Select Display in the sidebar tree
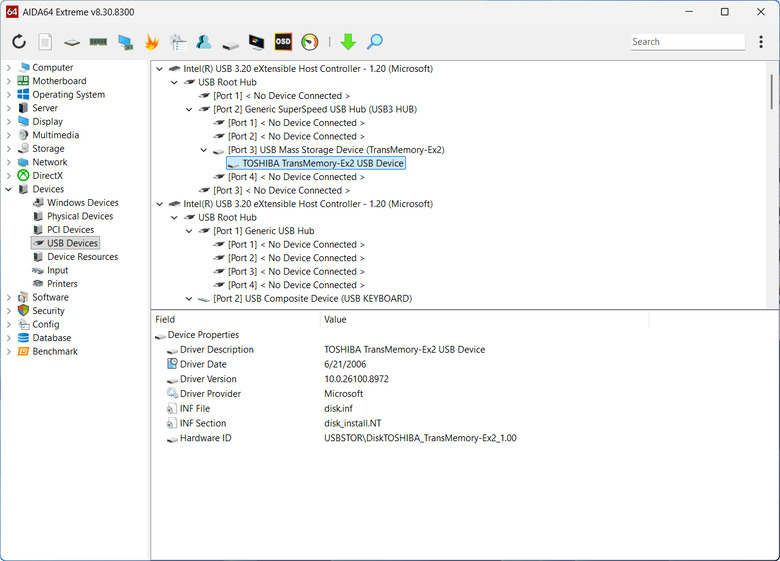 47,121
